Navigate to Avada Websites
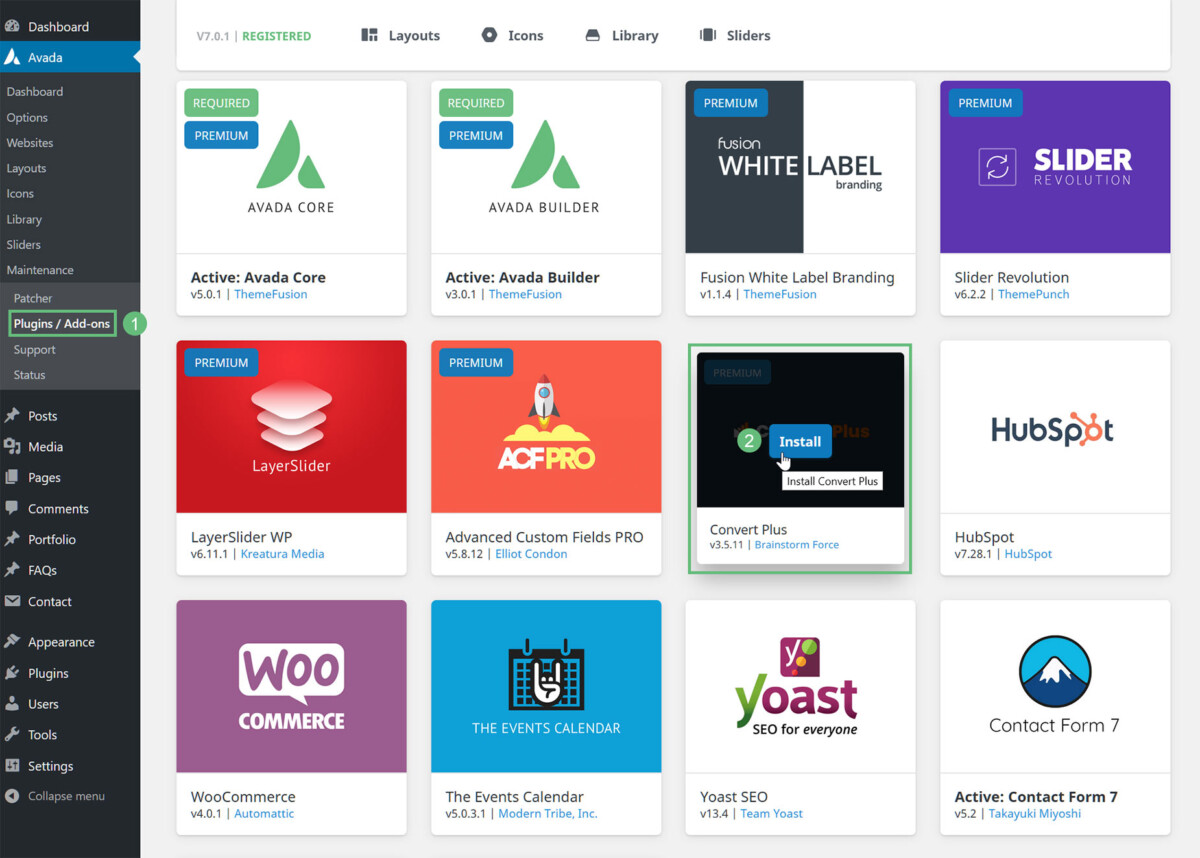1200x858 pixels. (40, 142)
